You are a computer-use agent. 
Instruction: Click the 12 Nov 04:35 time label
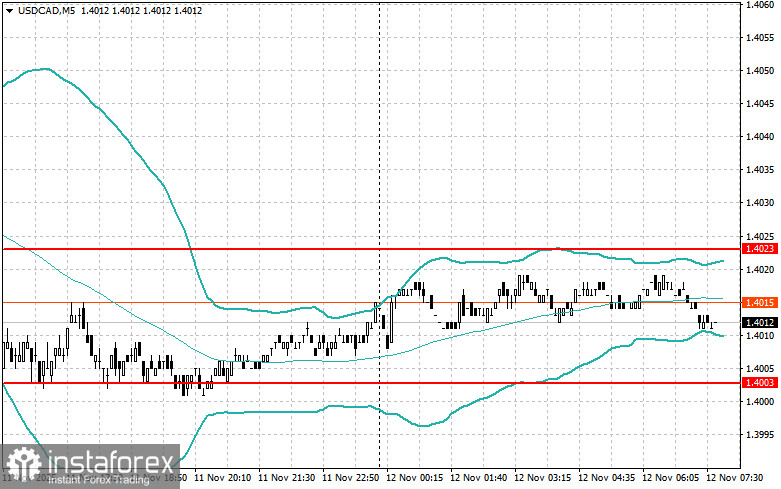point(606,478)
